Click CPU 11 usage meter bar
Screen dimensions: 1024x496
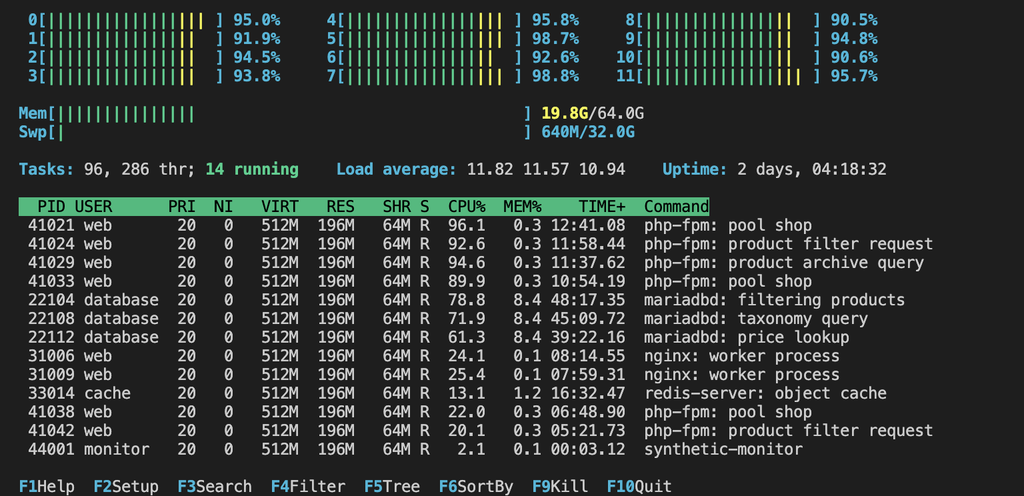click(728, 76)
